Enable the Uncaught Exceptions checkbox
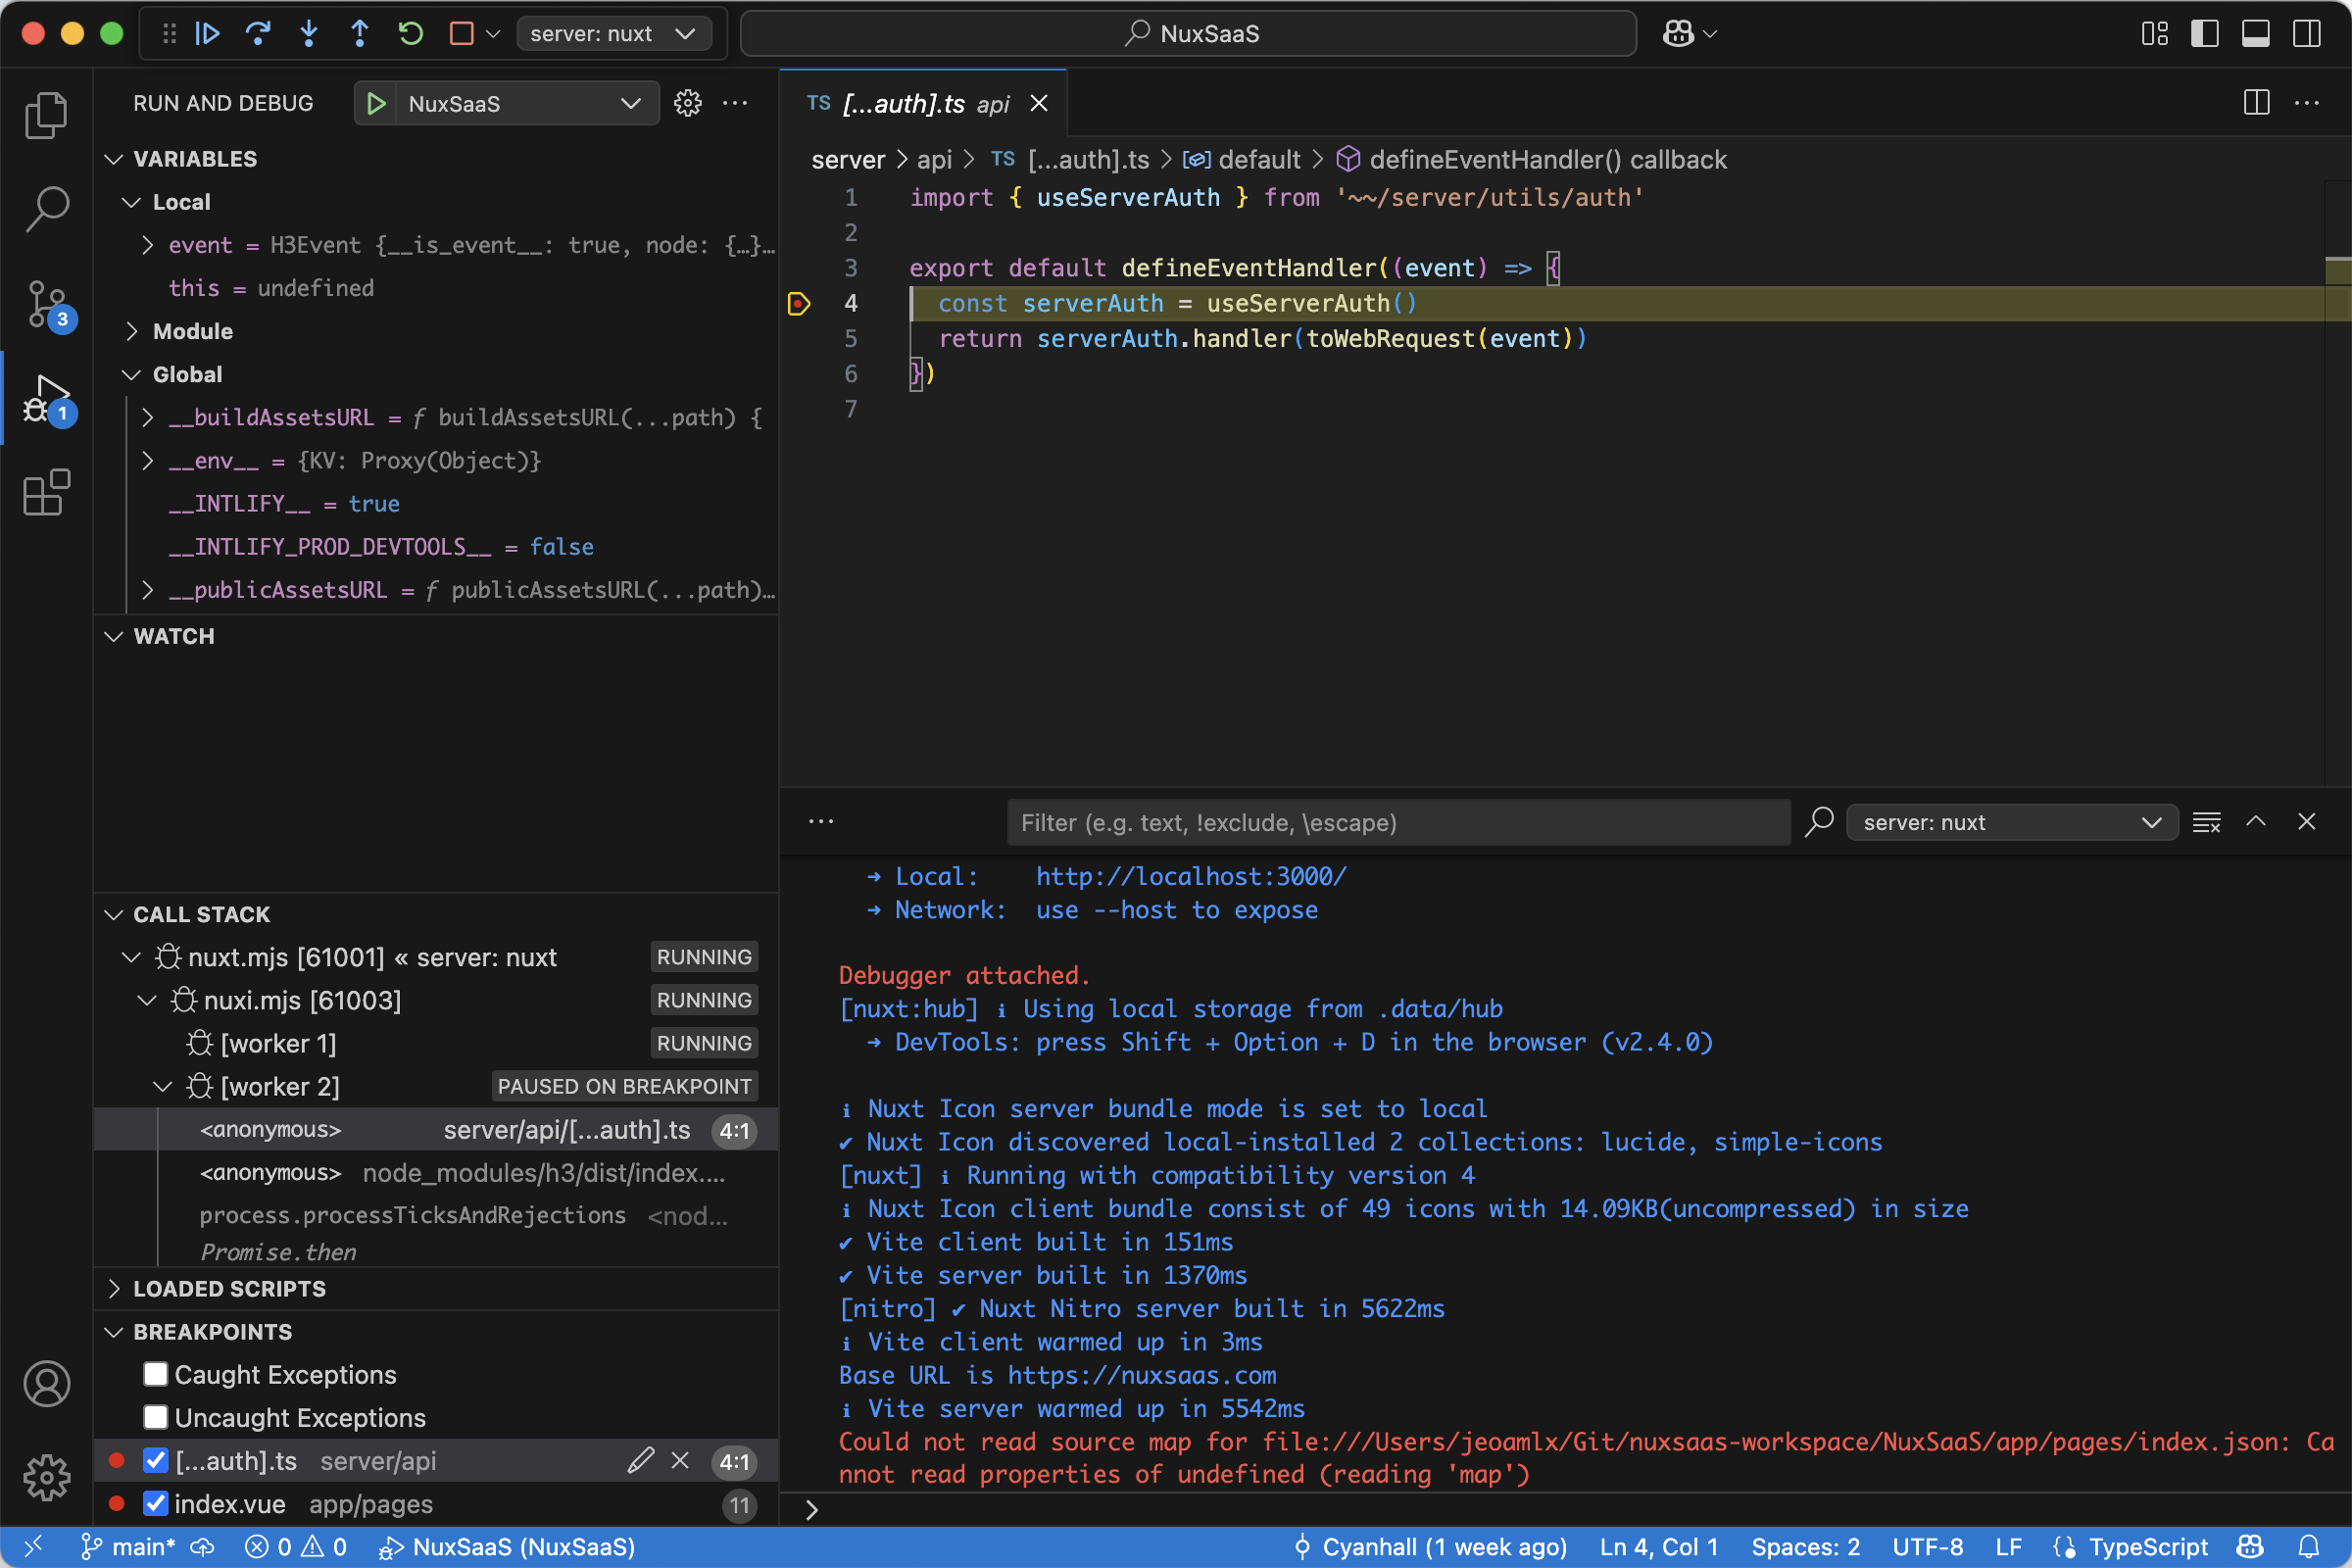 click(x=155, y=1417)
